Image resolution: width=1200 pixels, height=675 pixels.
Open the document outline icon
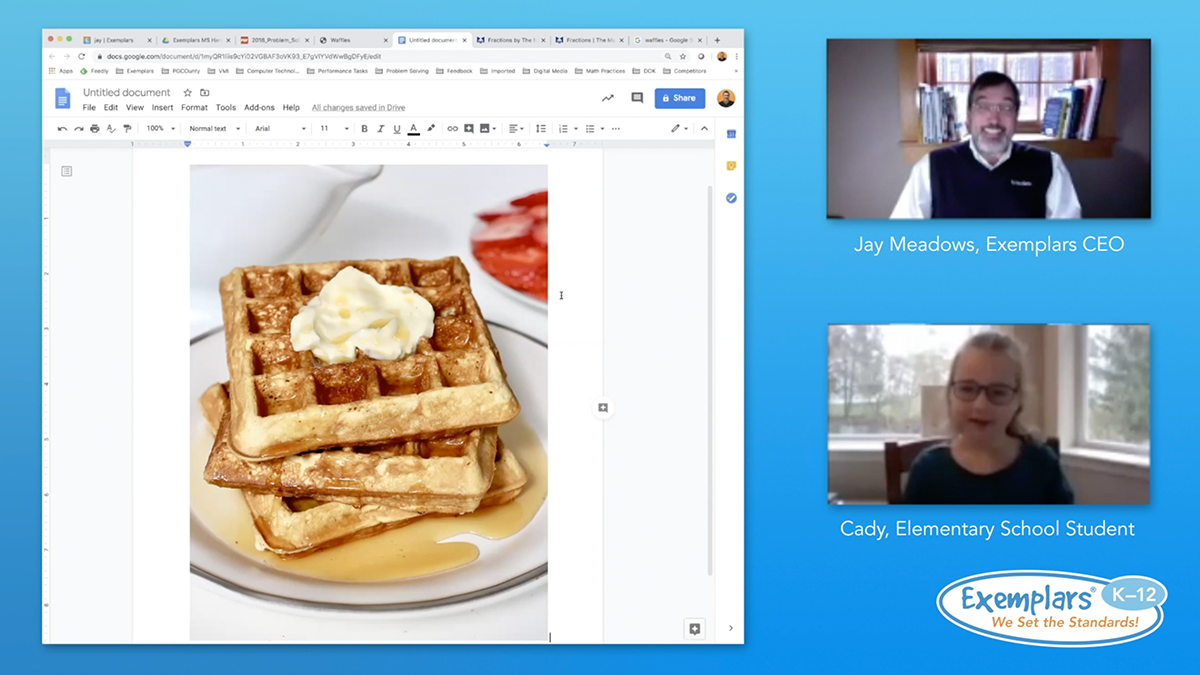[x=67, y=172]
